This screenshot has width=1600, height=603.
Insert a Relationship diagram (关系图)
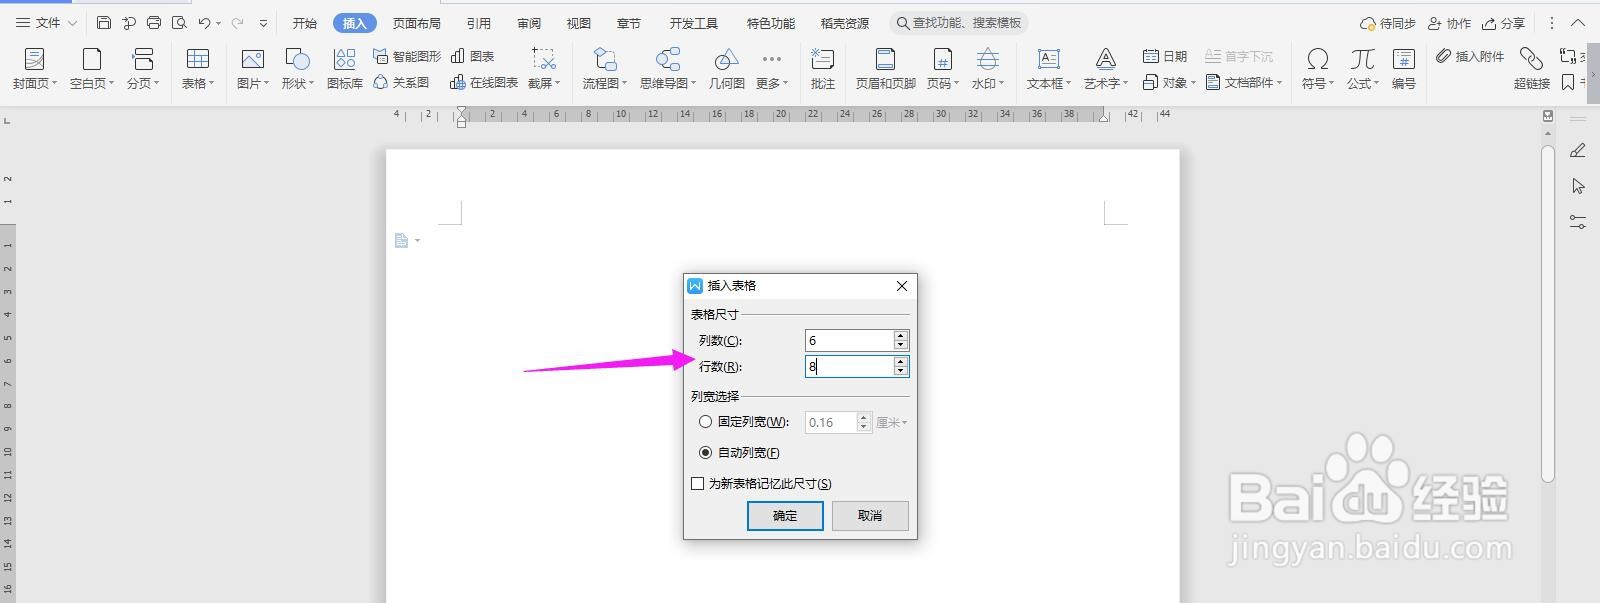401,83
